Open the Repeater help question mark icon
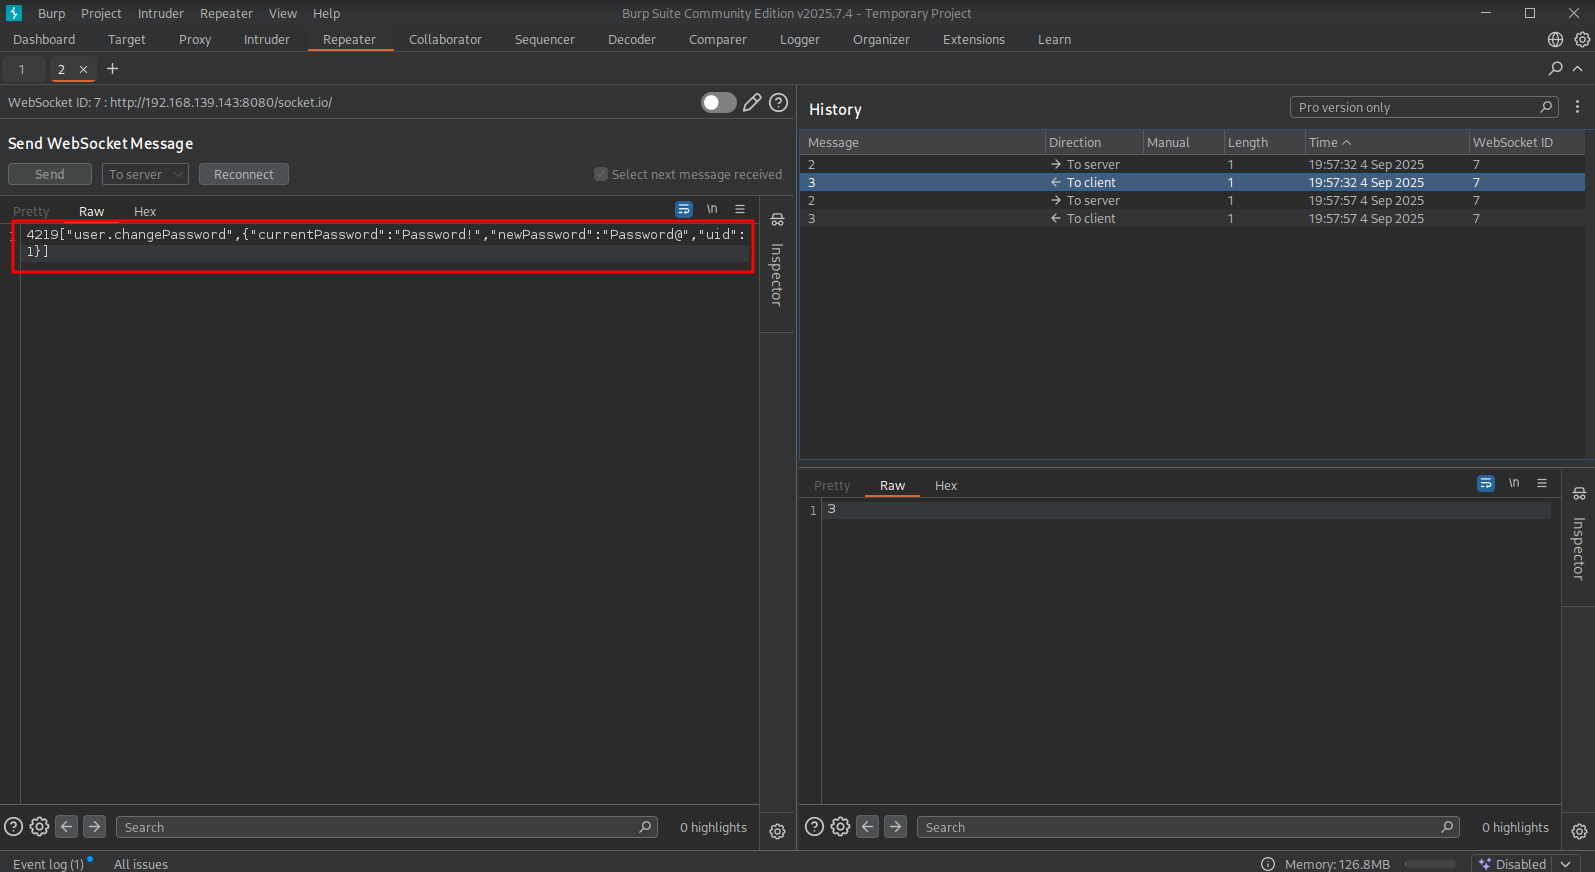This screenshot has width=1595, height=872. pos(778,103)
